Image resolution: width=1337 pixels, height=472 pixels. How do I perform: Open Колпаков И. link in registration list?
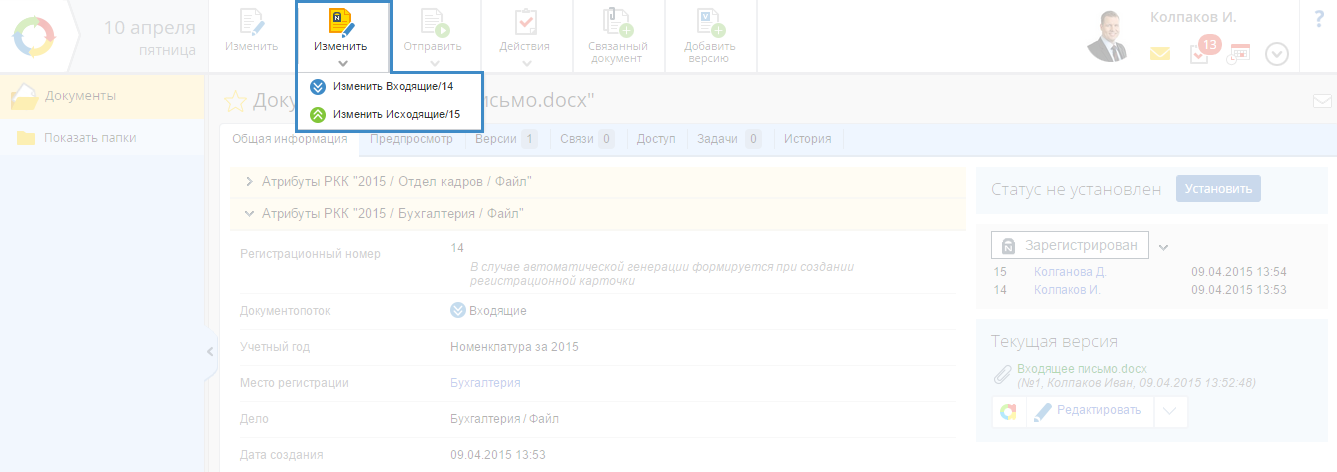(x=1067, y=290)
